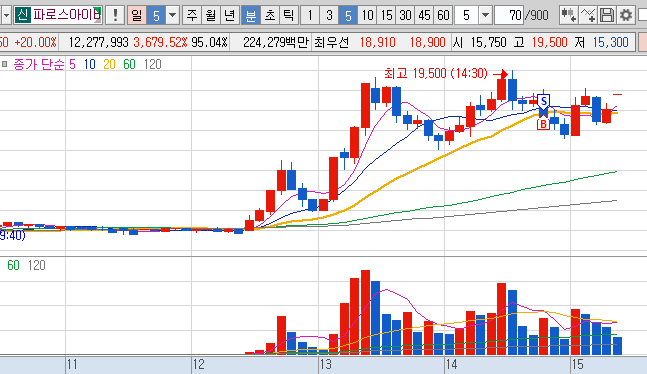The width and height of the screenshot is (647, 374).
Task: Expand the dropdown arrow next to 일 5
Action: [172, 16]
